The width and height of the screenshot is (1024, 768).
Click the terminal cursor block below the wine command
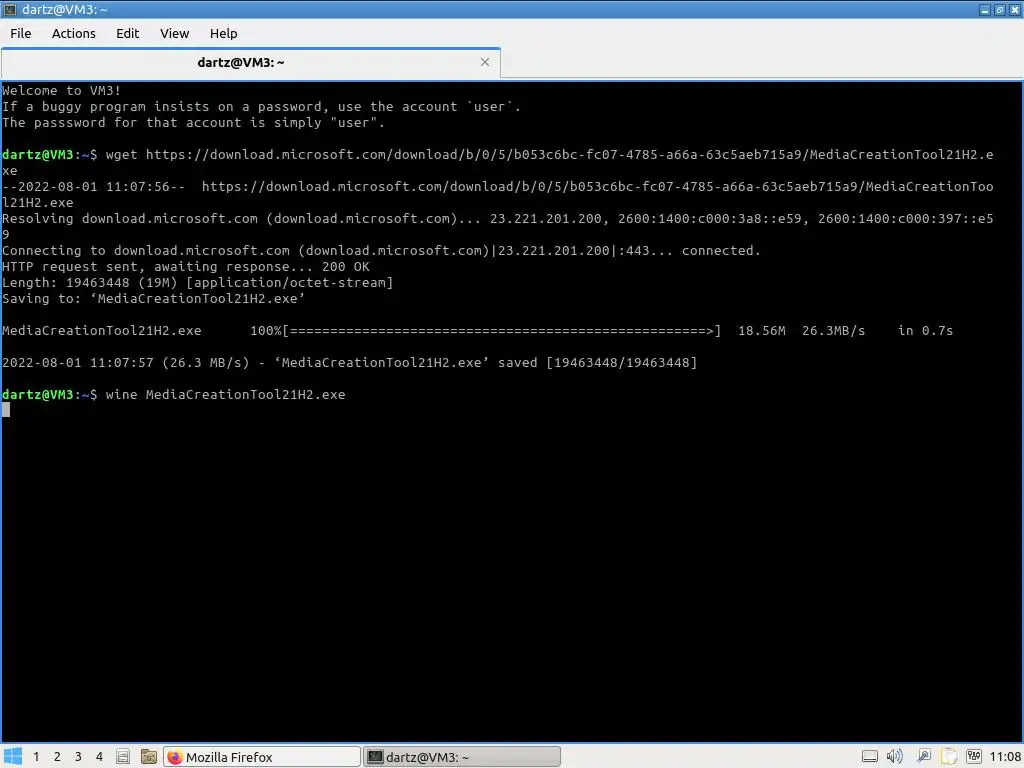tap(6, 409)
